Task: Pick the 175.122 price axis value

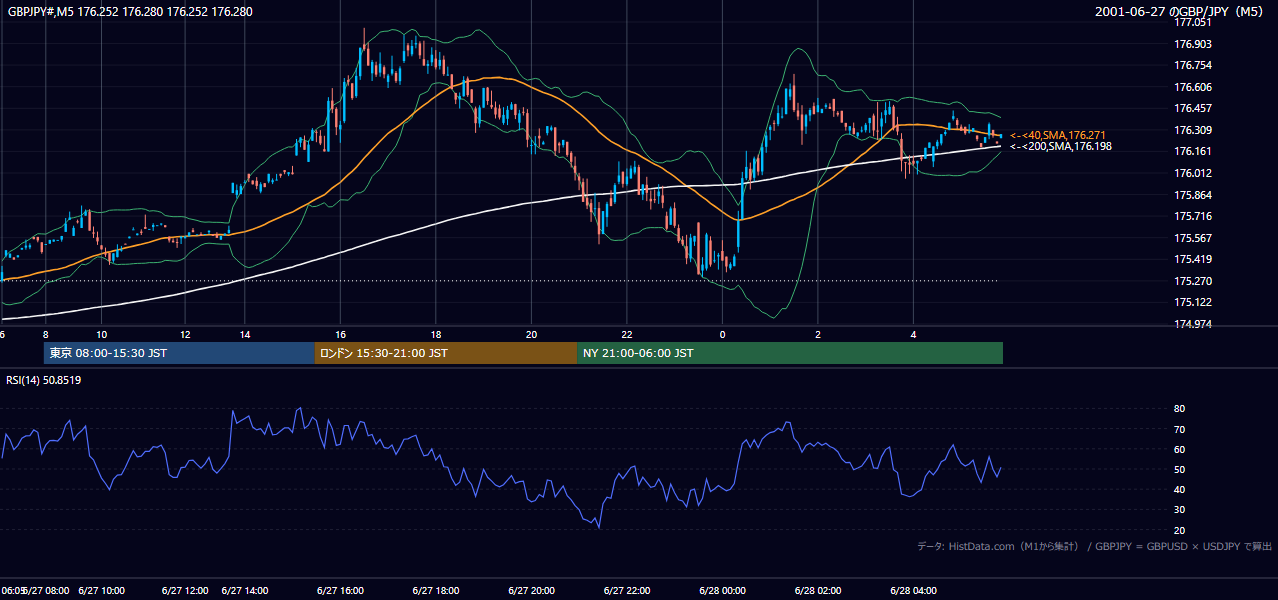Action: coord(1193,302)
